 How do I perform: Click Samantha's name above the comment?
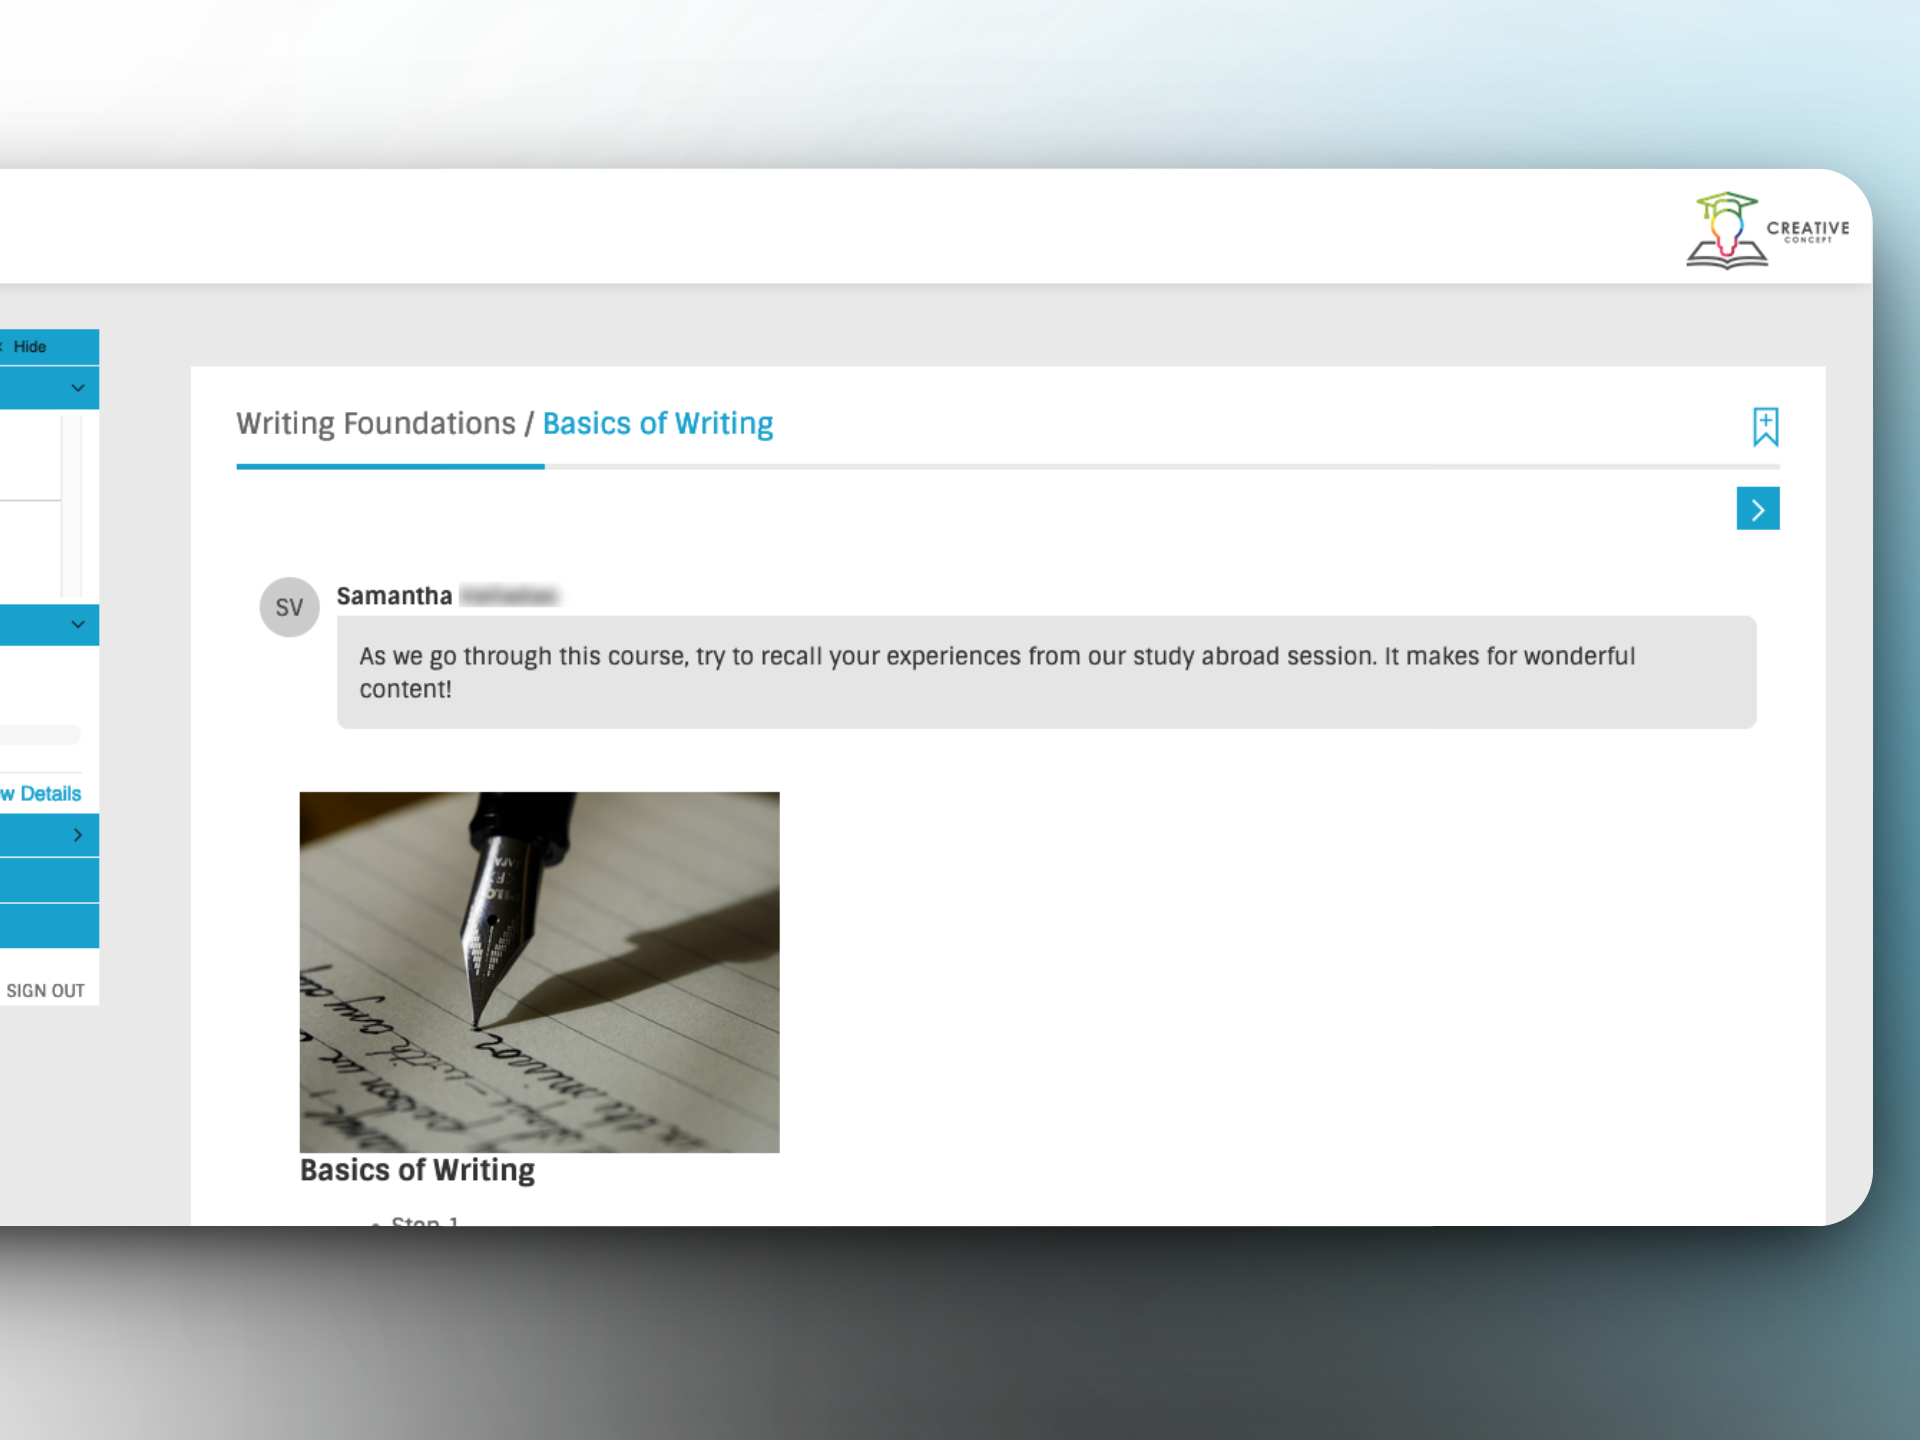point(394,596)
